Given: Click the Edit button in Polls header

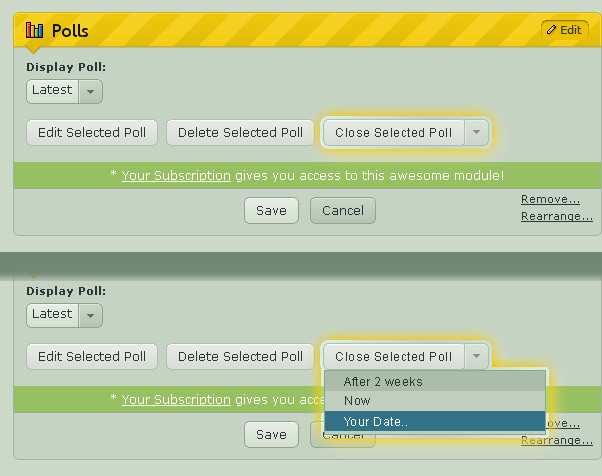Looking at the screenshot, I should [564, 30].
